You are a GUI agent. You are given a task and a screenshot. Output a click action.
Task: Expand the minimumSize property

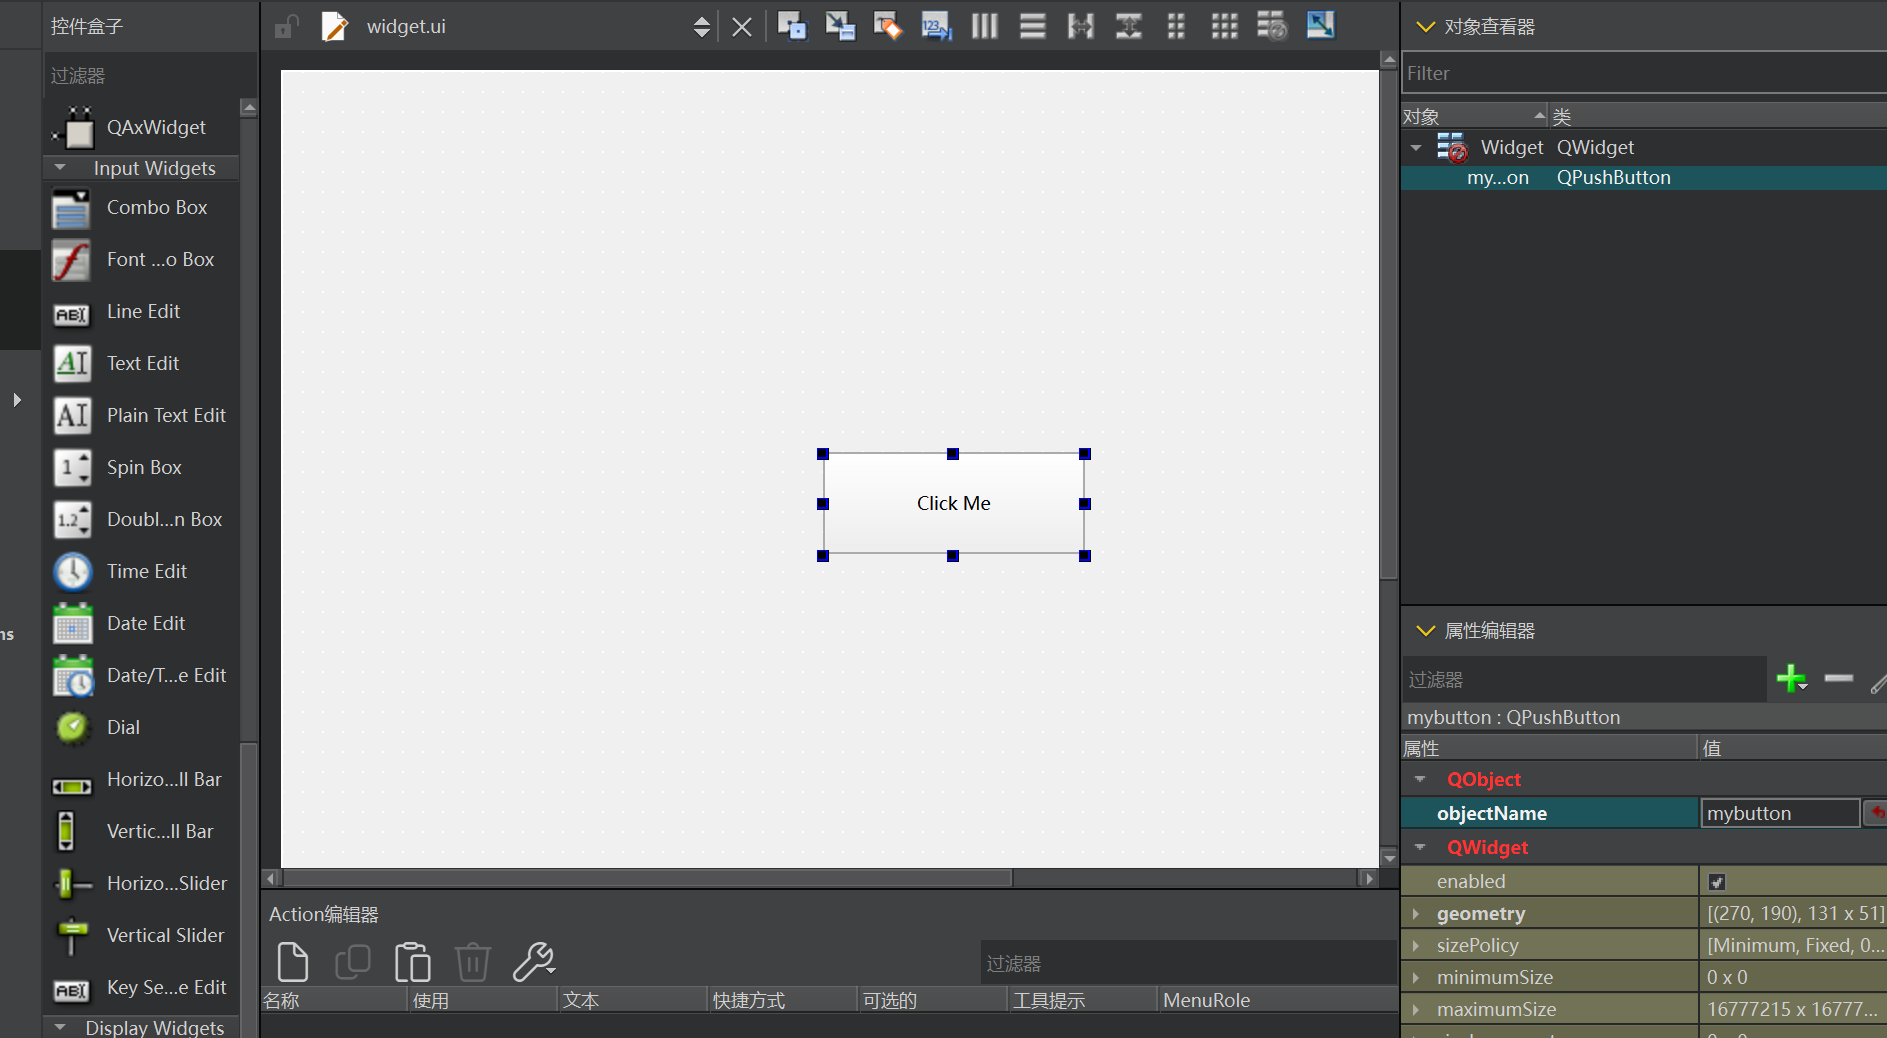[x=1416, y=977]
